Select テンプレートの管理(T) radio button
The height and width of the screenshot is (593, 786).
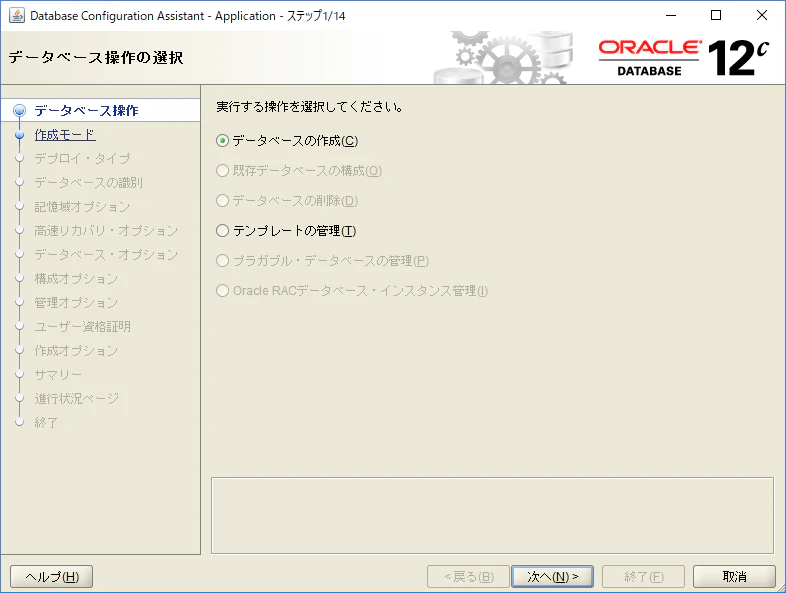[286, 231]
